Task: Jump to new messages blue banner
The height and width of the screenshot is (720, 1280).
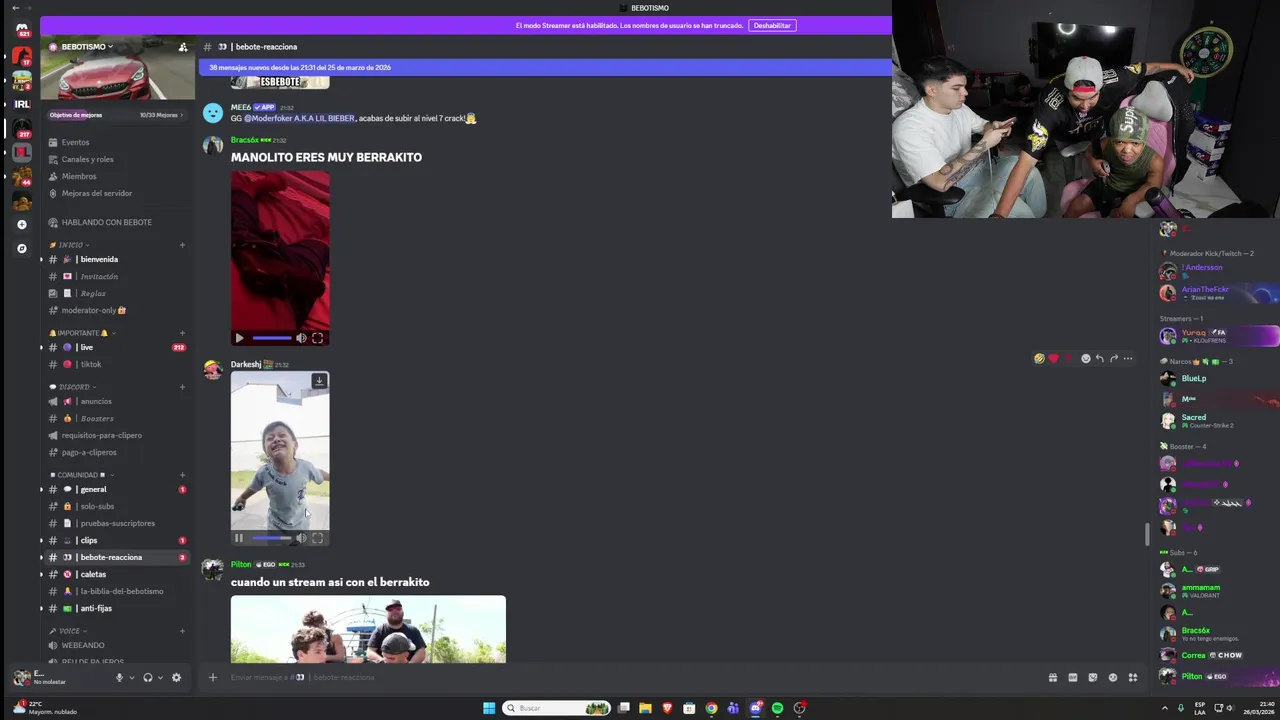Action: [x=545, y=67]
